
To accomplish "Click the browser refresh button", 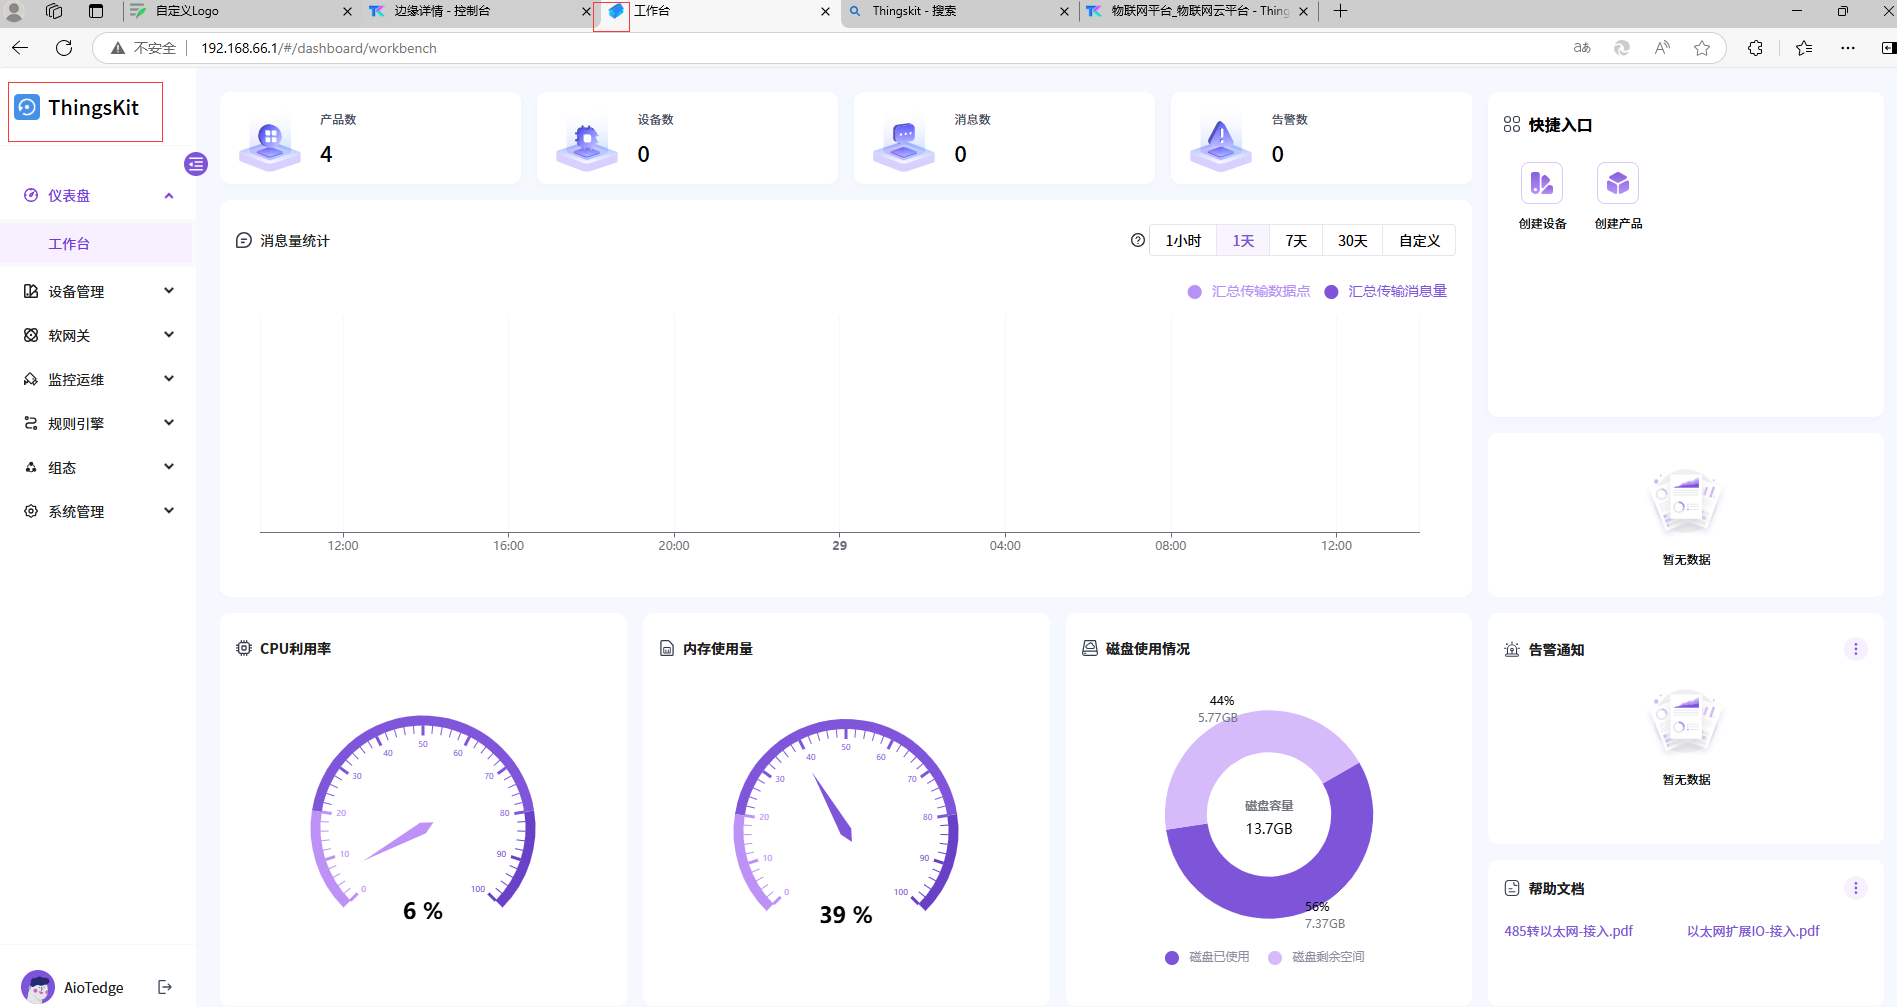I will [64, 48].
